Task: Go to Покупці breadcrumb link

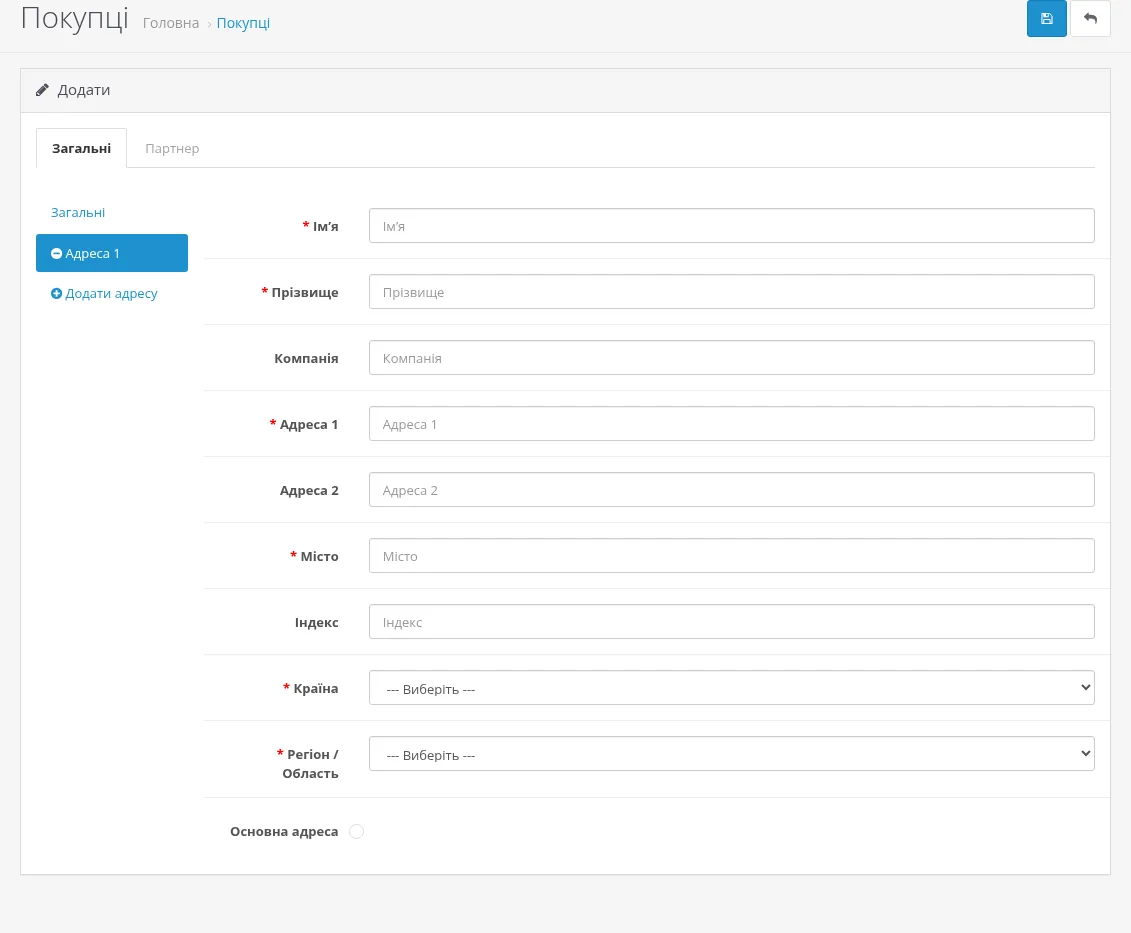Action: click(243, 23)
